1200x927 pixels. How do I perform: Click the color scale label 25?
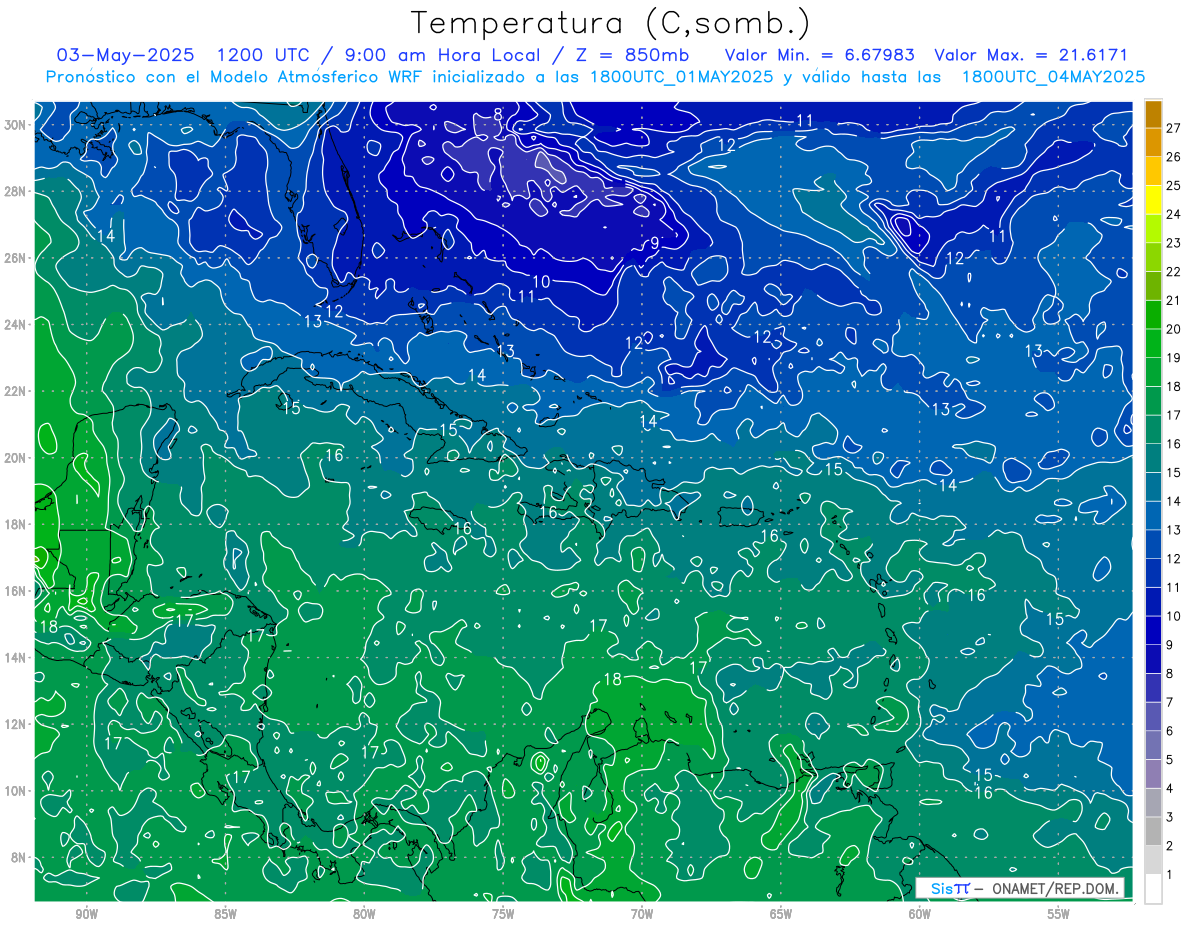(1173, 185)
